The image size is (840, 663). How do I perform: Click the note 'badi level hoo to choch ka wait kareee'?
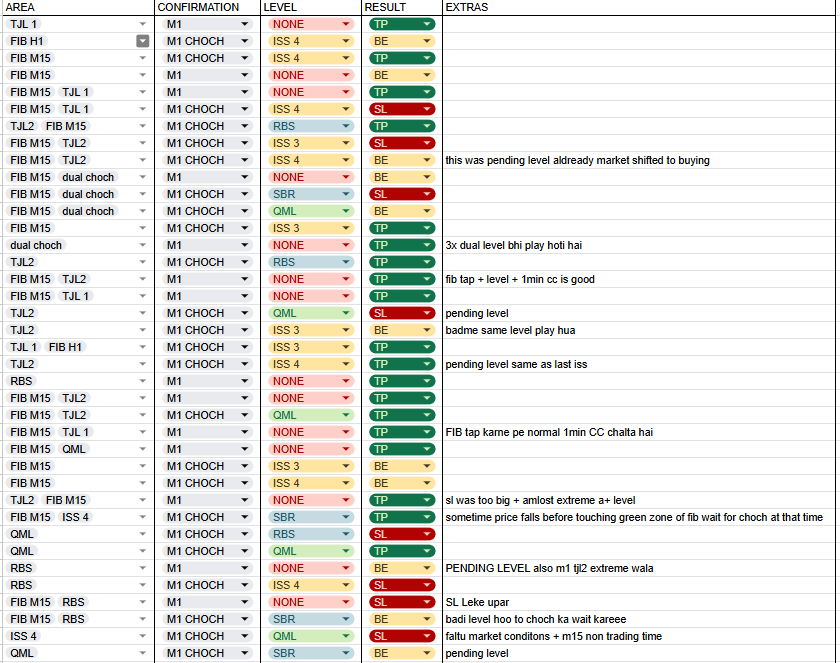tap(536, 619)
